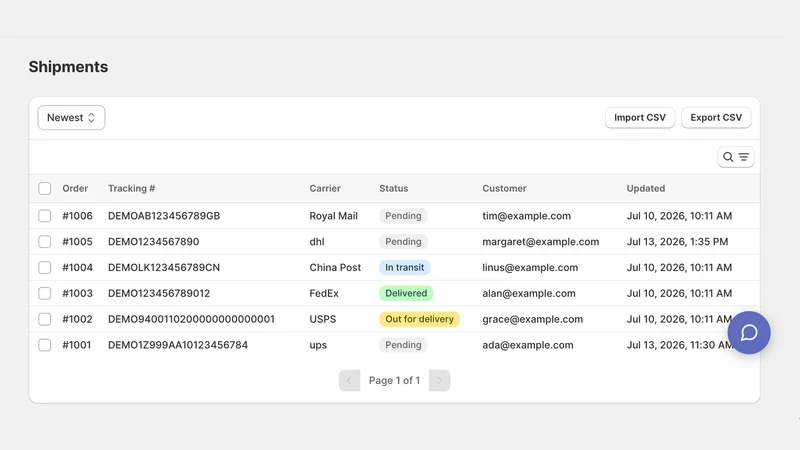Click customer tim@example.com

pyautogui.click(x=527, y=216)
